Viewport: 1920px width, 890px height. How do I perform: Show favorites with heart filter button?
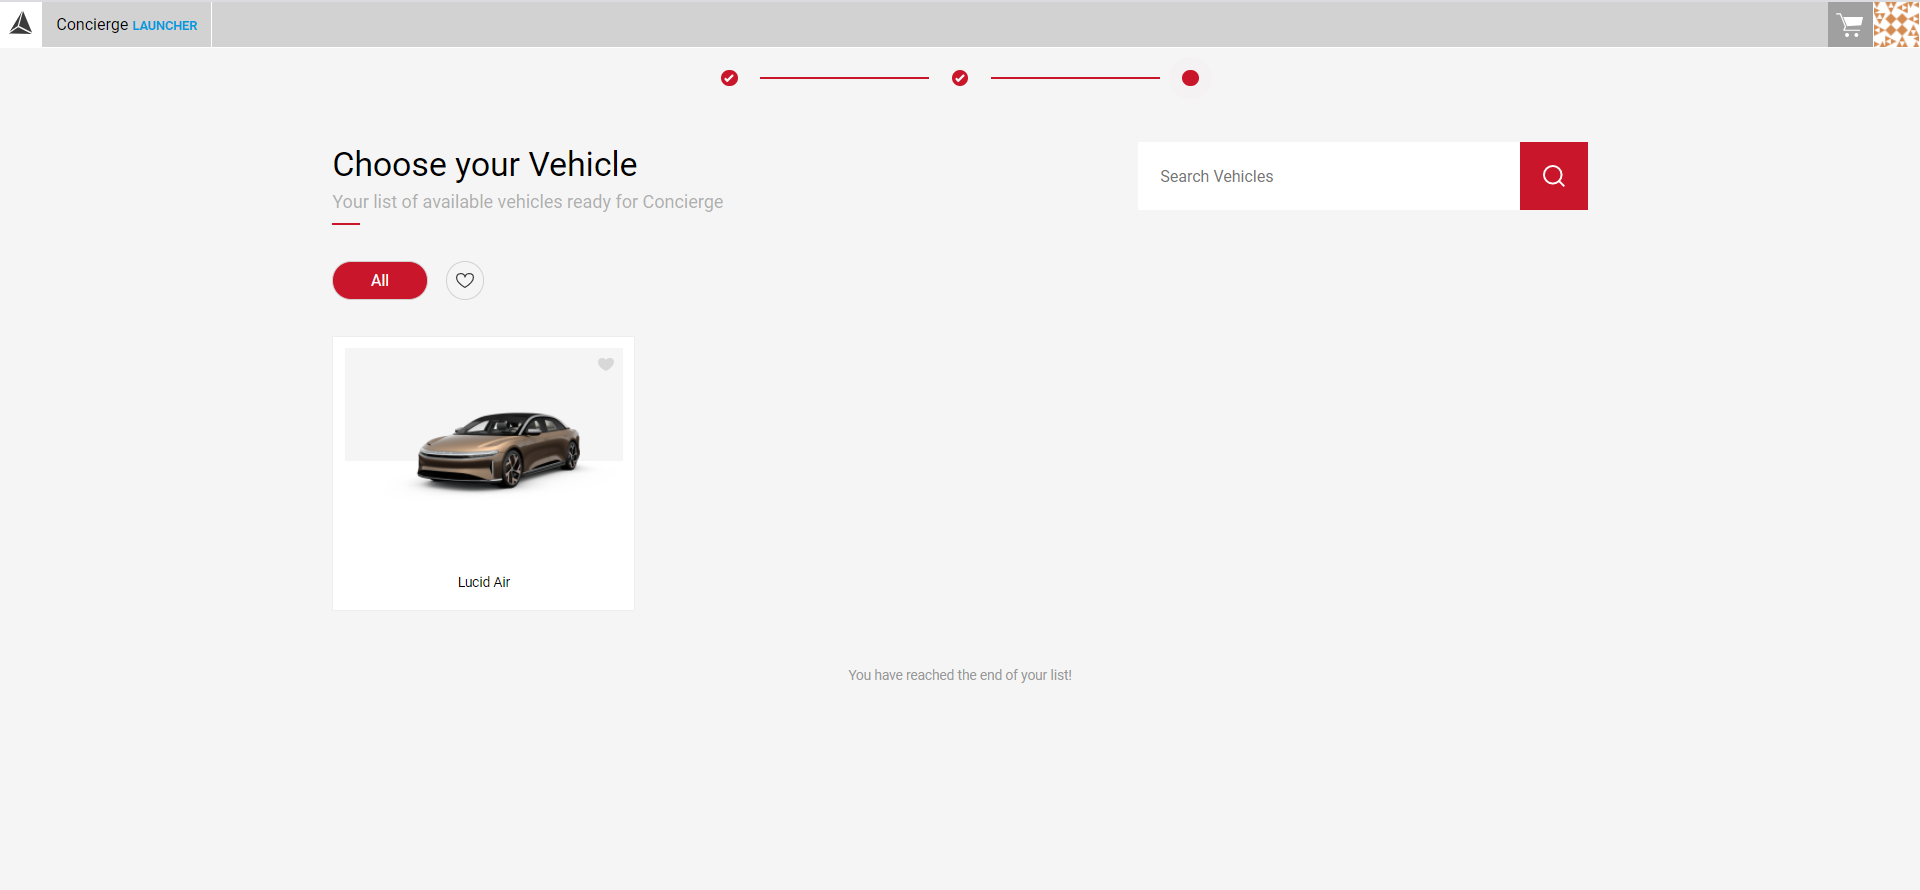click(465, 281)
